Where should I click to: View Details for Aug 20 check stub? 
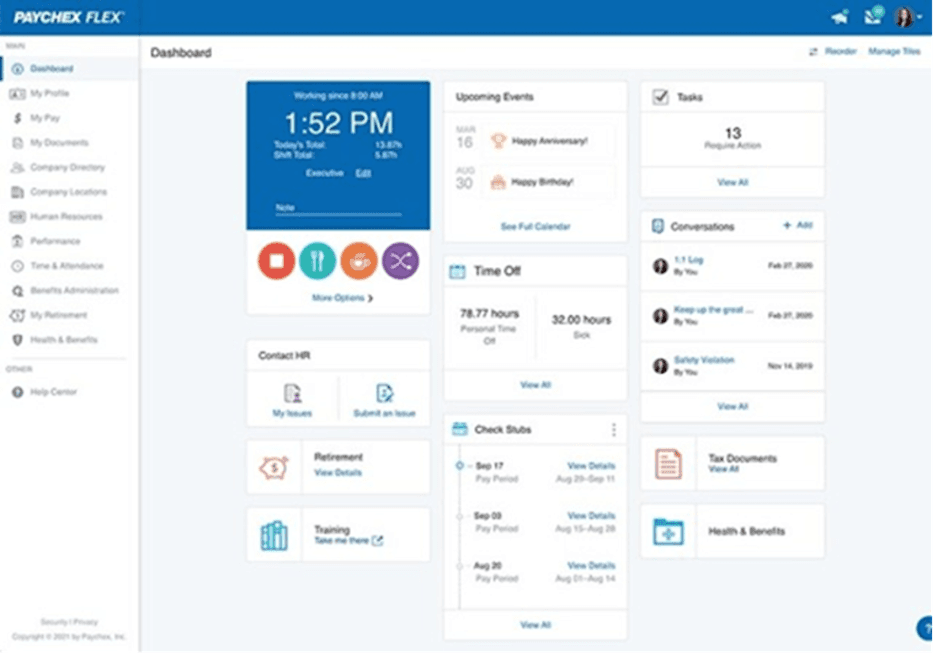pyautogui.click(x=591, y=565)
